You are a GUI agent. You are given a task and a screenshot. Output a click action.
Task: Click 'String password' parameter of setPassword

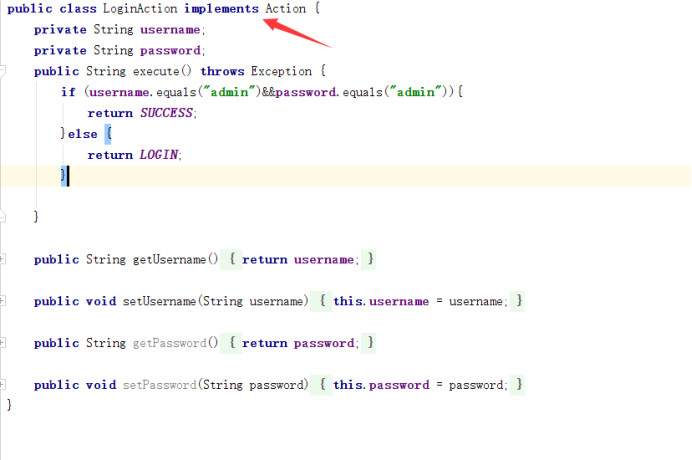[x=253, y=385]
